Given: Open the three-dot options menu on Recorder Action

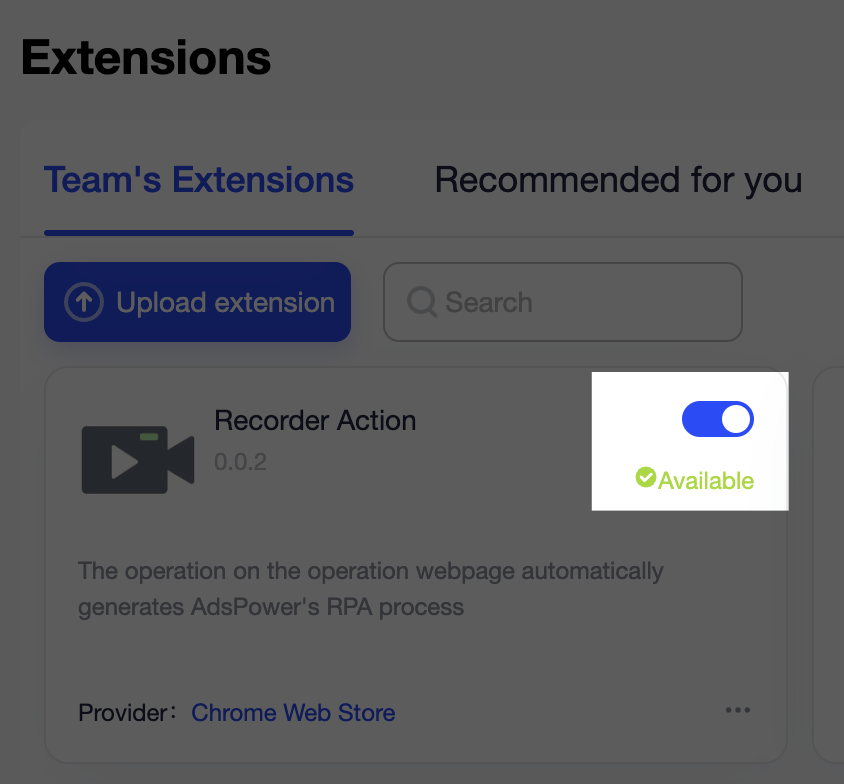Looking at the screenshot, I should pos(738,710).
